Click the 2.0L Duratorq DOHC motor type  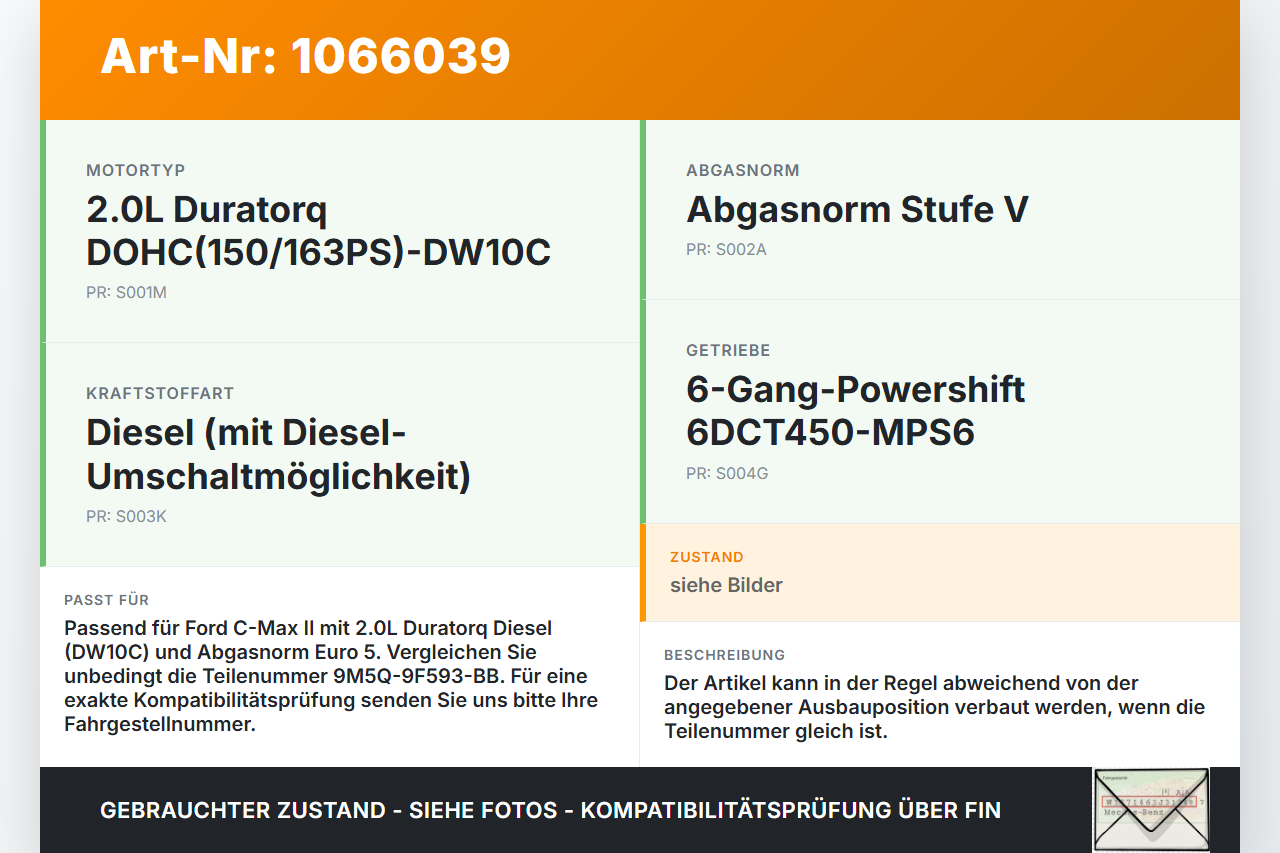click(x=318, y=231)
